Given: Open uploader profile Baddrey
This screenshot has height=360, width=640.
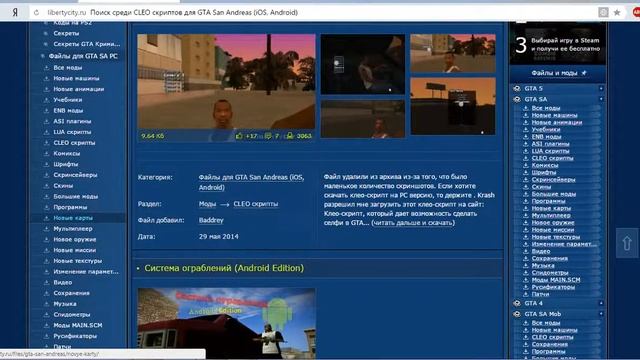Looking at the screenshot, I should [211, 220].
